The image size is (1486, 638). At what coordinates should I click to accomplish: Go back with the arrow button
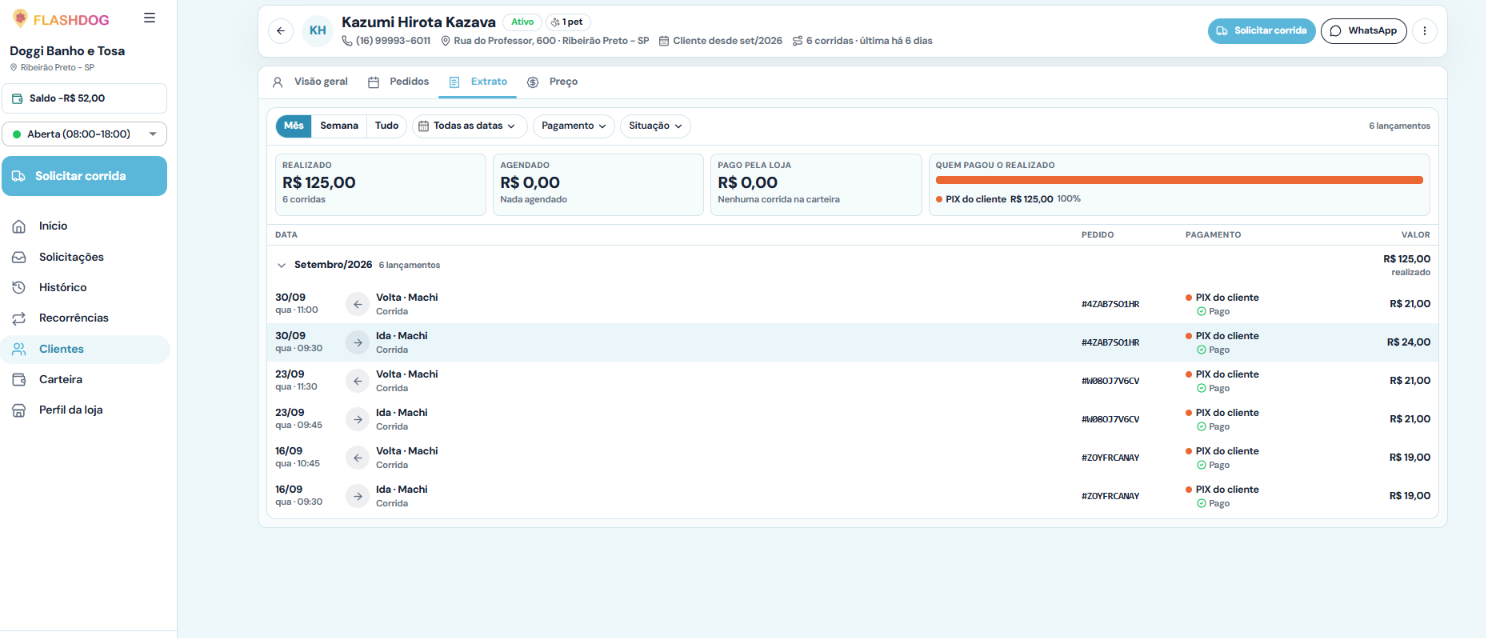[x=281, y=31]
